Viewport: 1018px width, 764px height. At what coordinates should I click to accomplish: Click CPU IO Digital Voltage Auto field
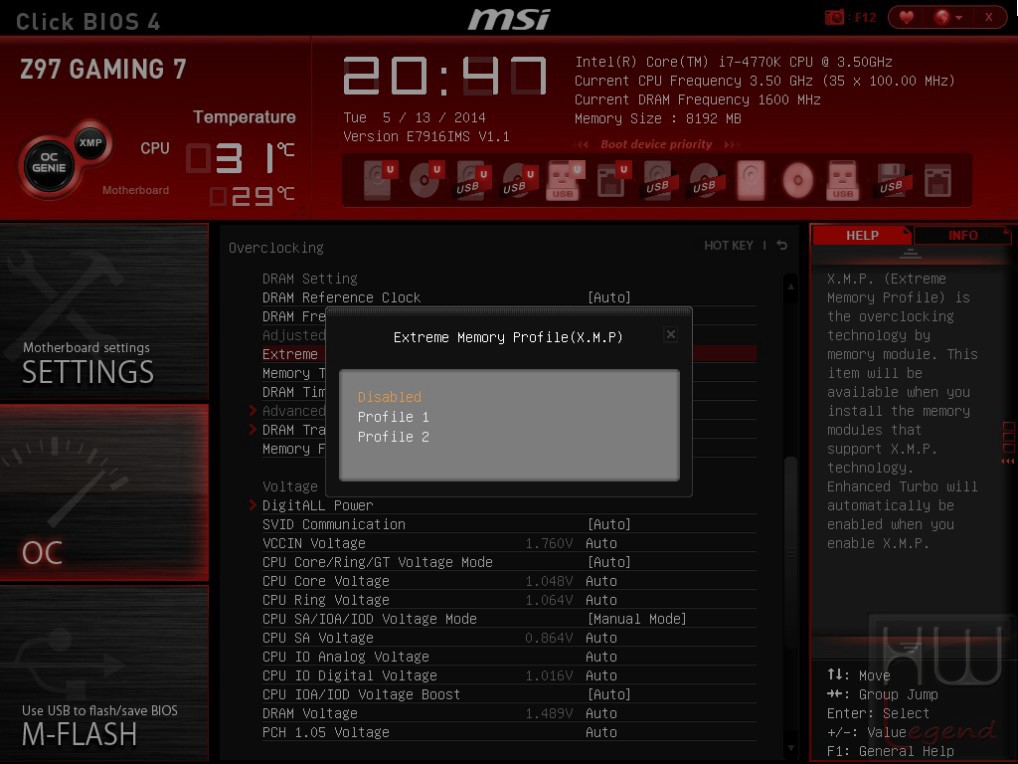coord(601,676)
